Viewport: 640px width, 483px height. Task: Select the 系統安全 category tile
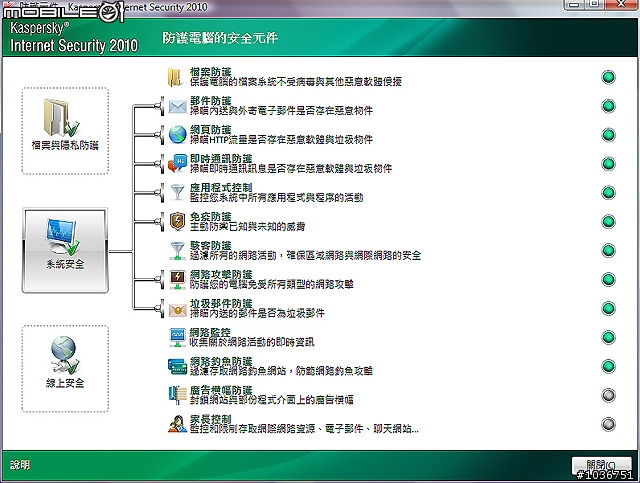click(x=65, y=250)
